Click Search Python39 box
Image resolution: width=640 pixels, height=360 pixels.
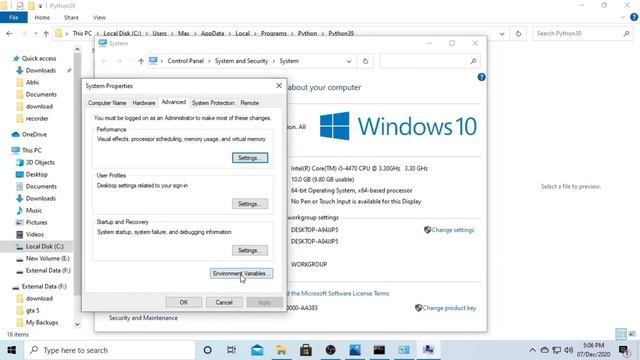(583, 33)
